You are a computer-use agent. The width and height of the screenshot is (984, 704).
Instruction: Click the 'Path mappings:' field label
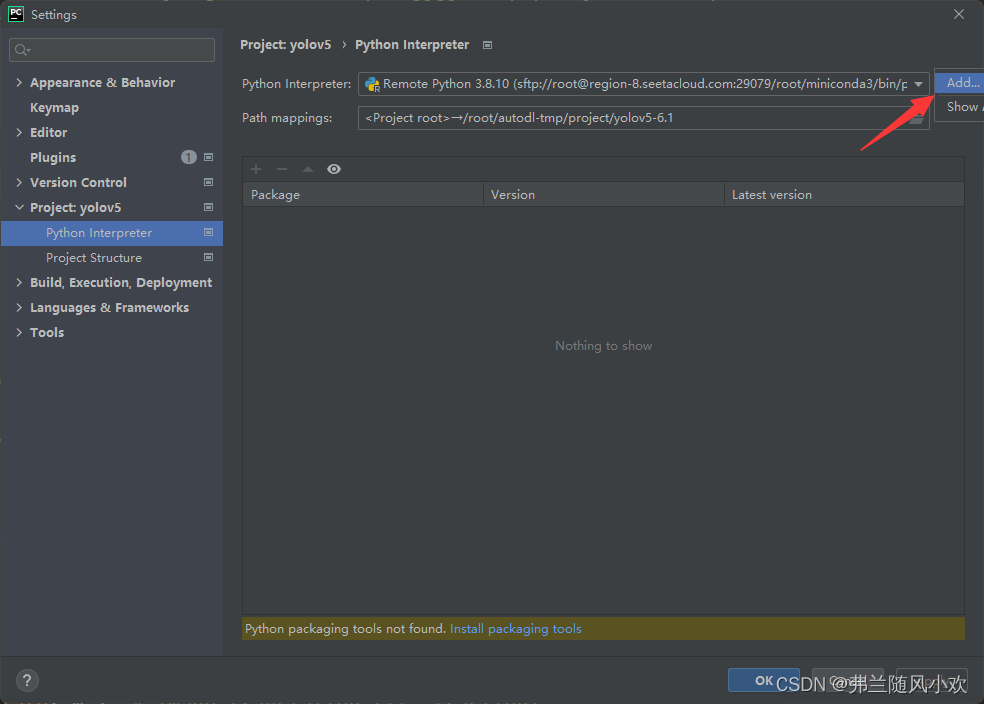(287, 118)
